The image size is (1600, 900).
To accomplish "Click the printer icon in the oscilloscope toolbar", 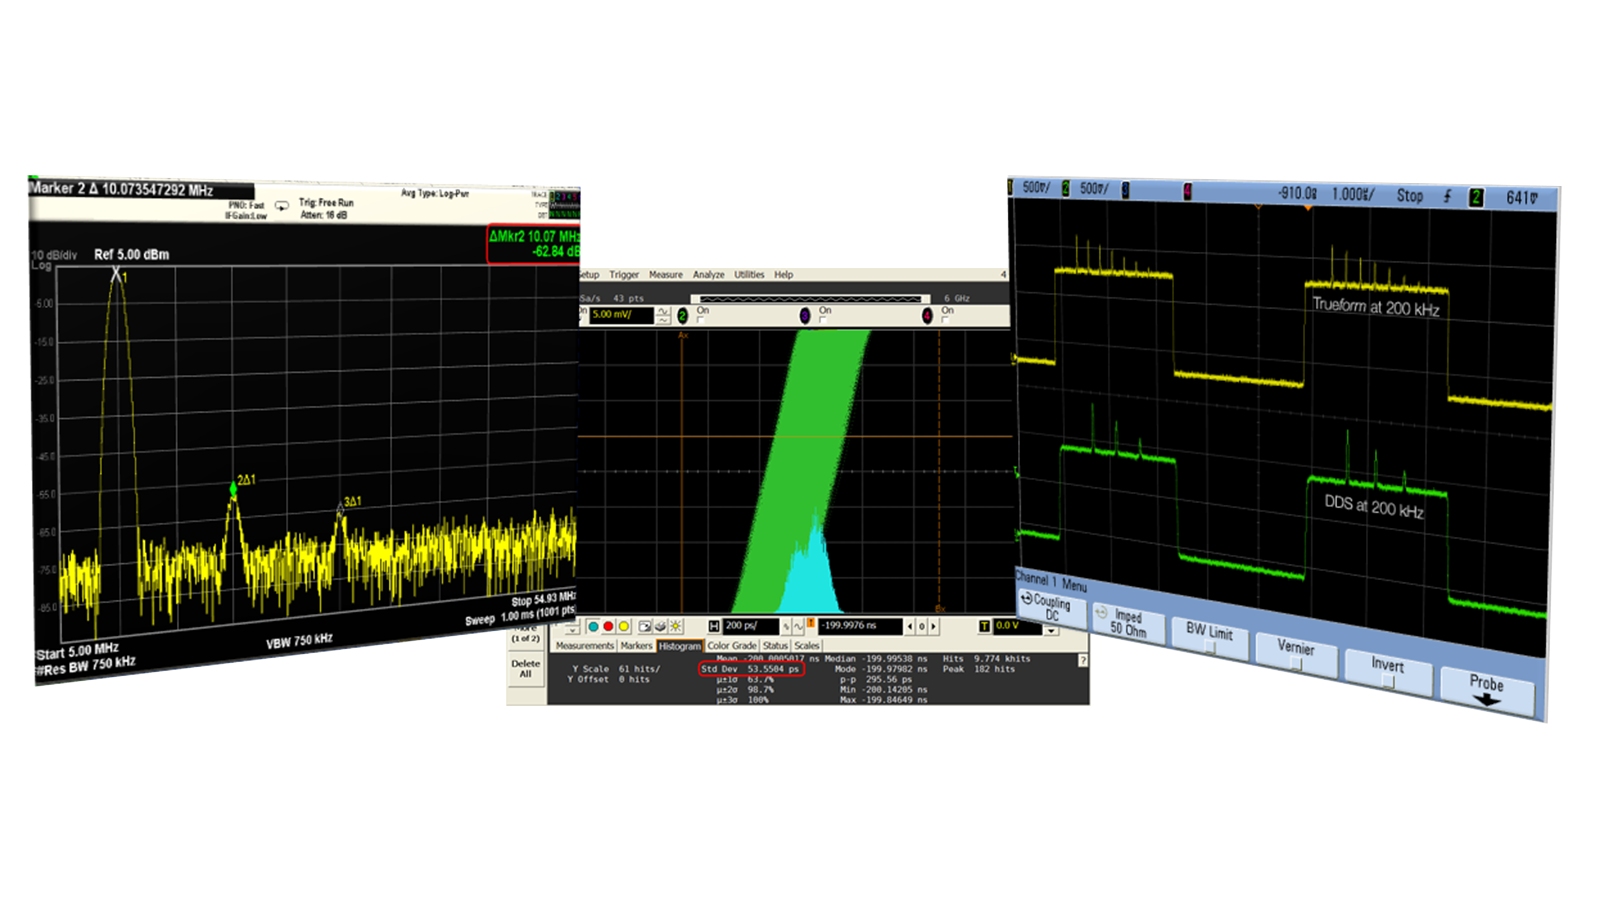I will 659,625.
